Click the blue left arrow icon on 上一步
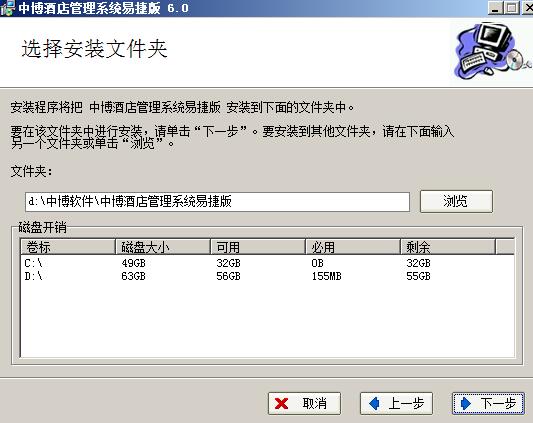 tap(374, 403)
